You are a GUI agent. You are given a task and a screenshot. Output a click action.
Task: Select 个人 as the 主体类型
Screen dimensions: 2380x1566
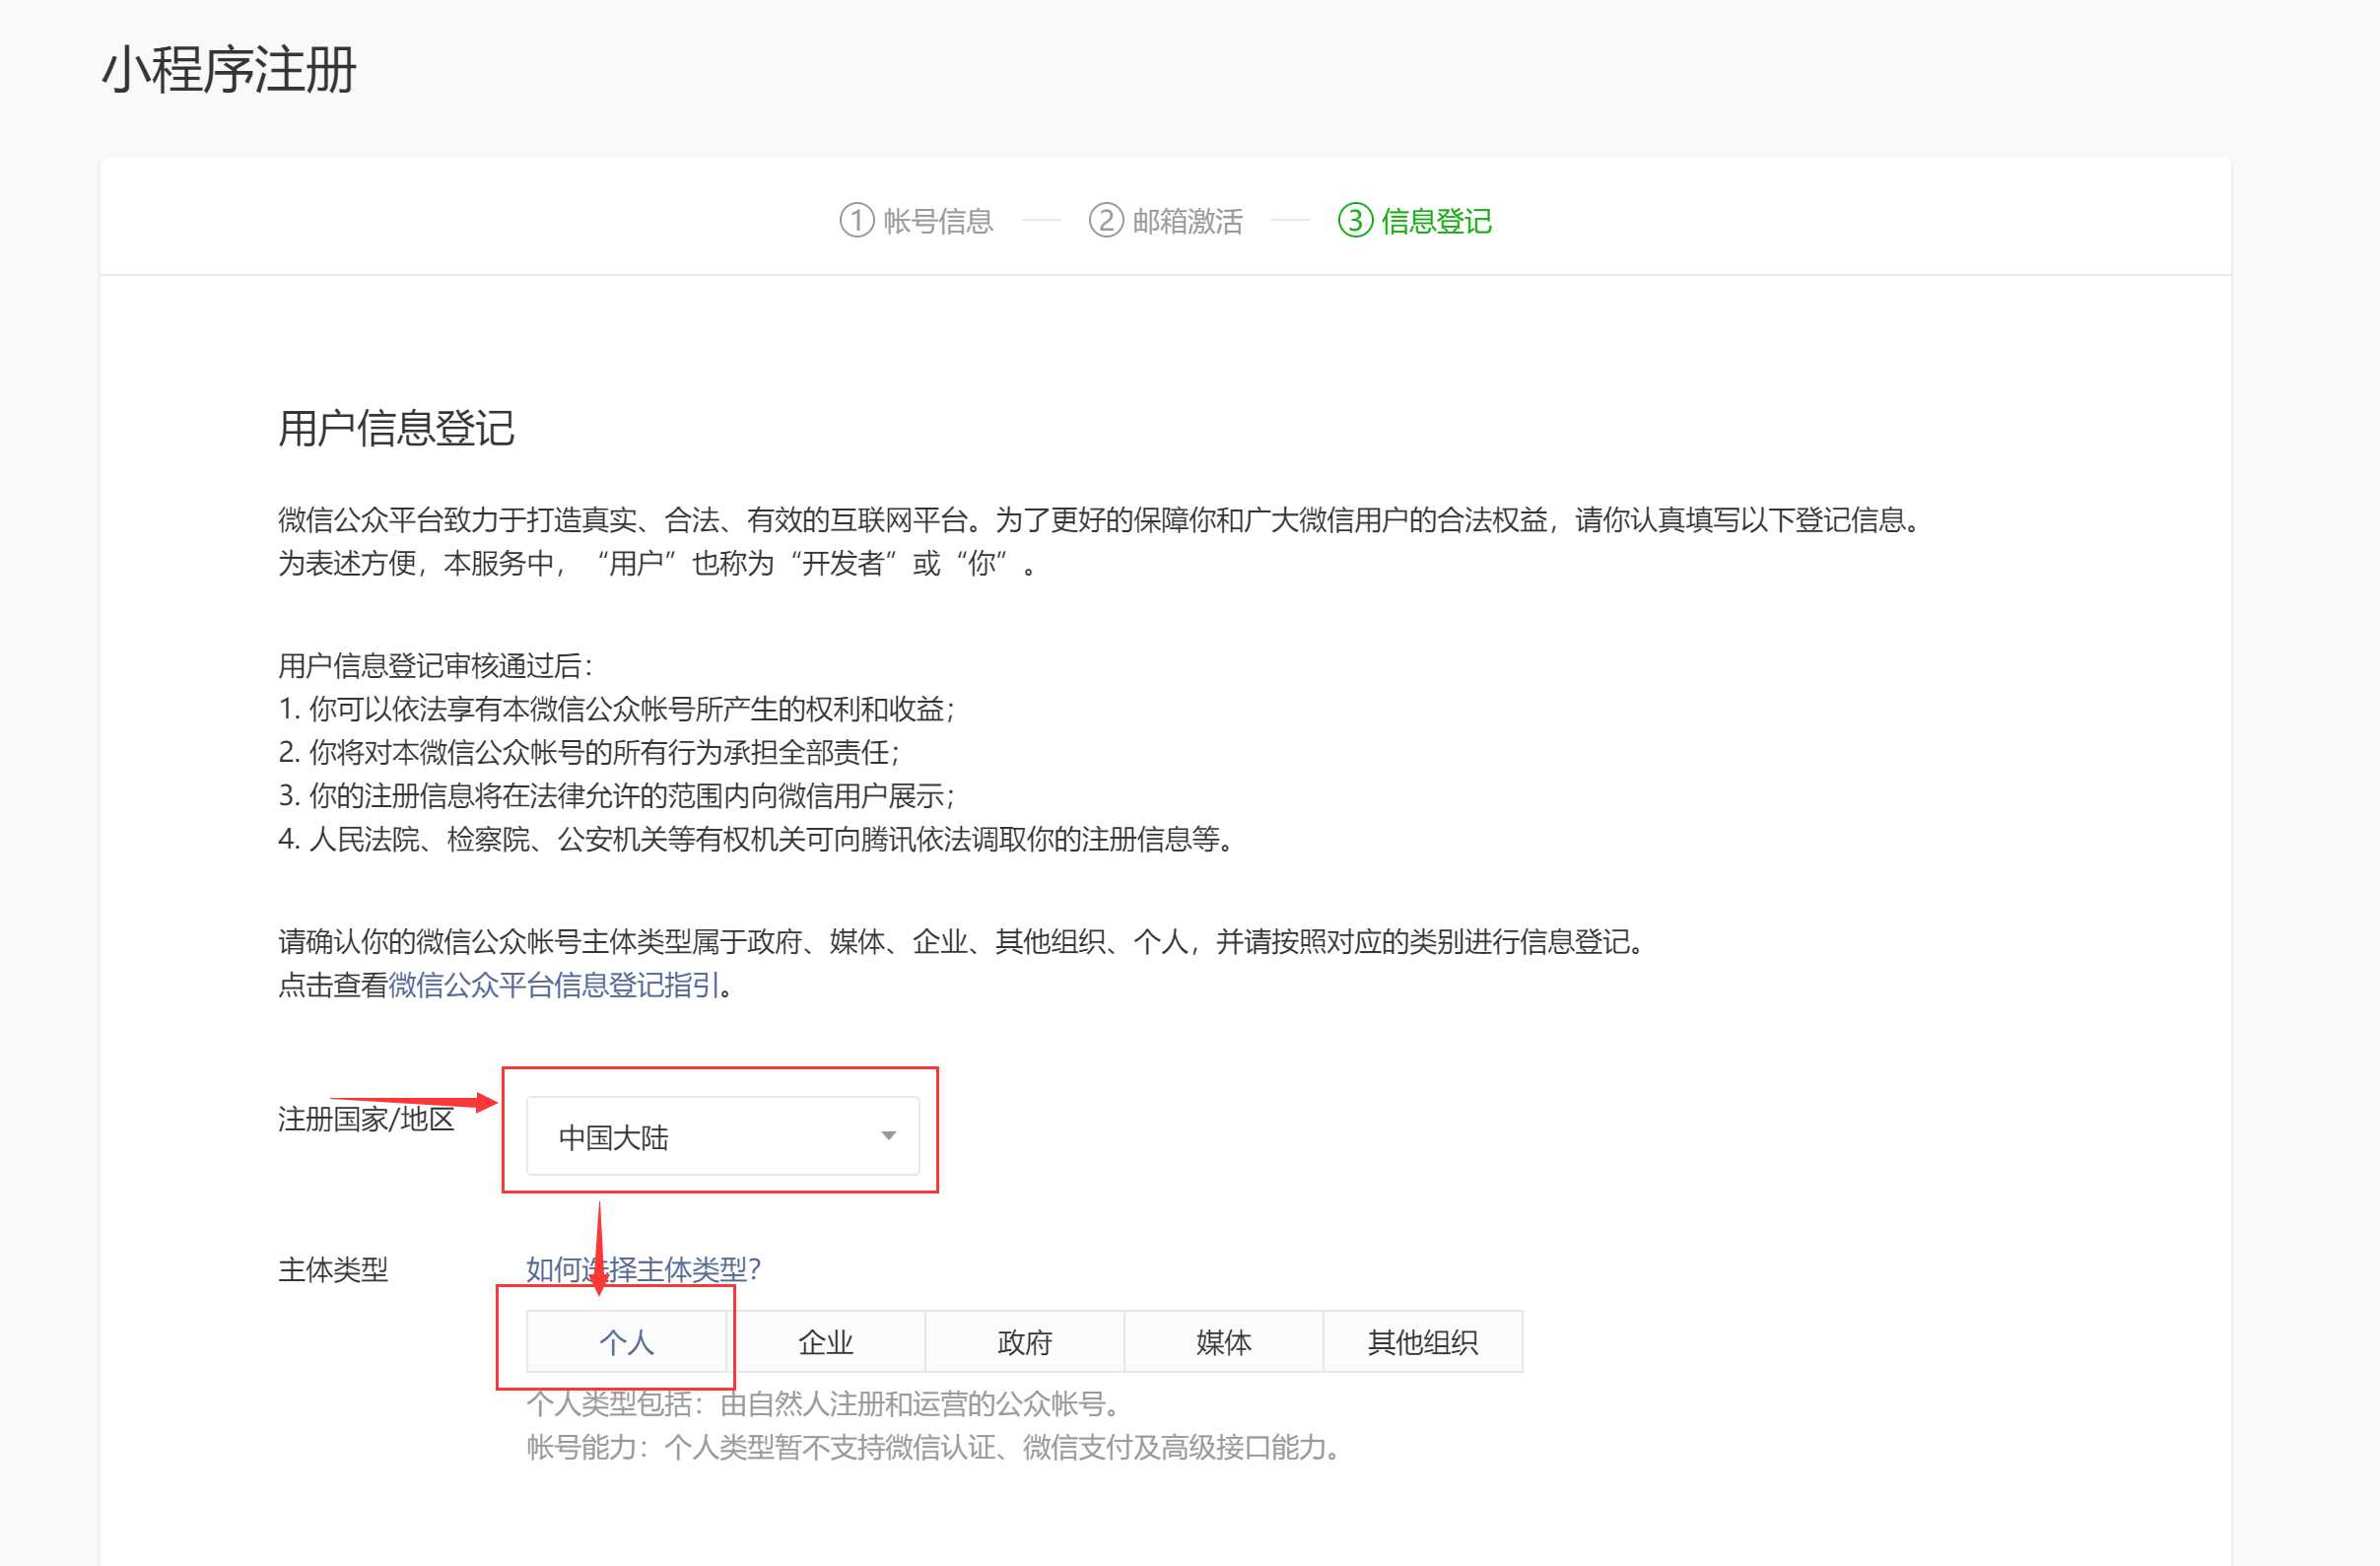[626, 1342]
